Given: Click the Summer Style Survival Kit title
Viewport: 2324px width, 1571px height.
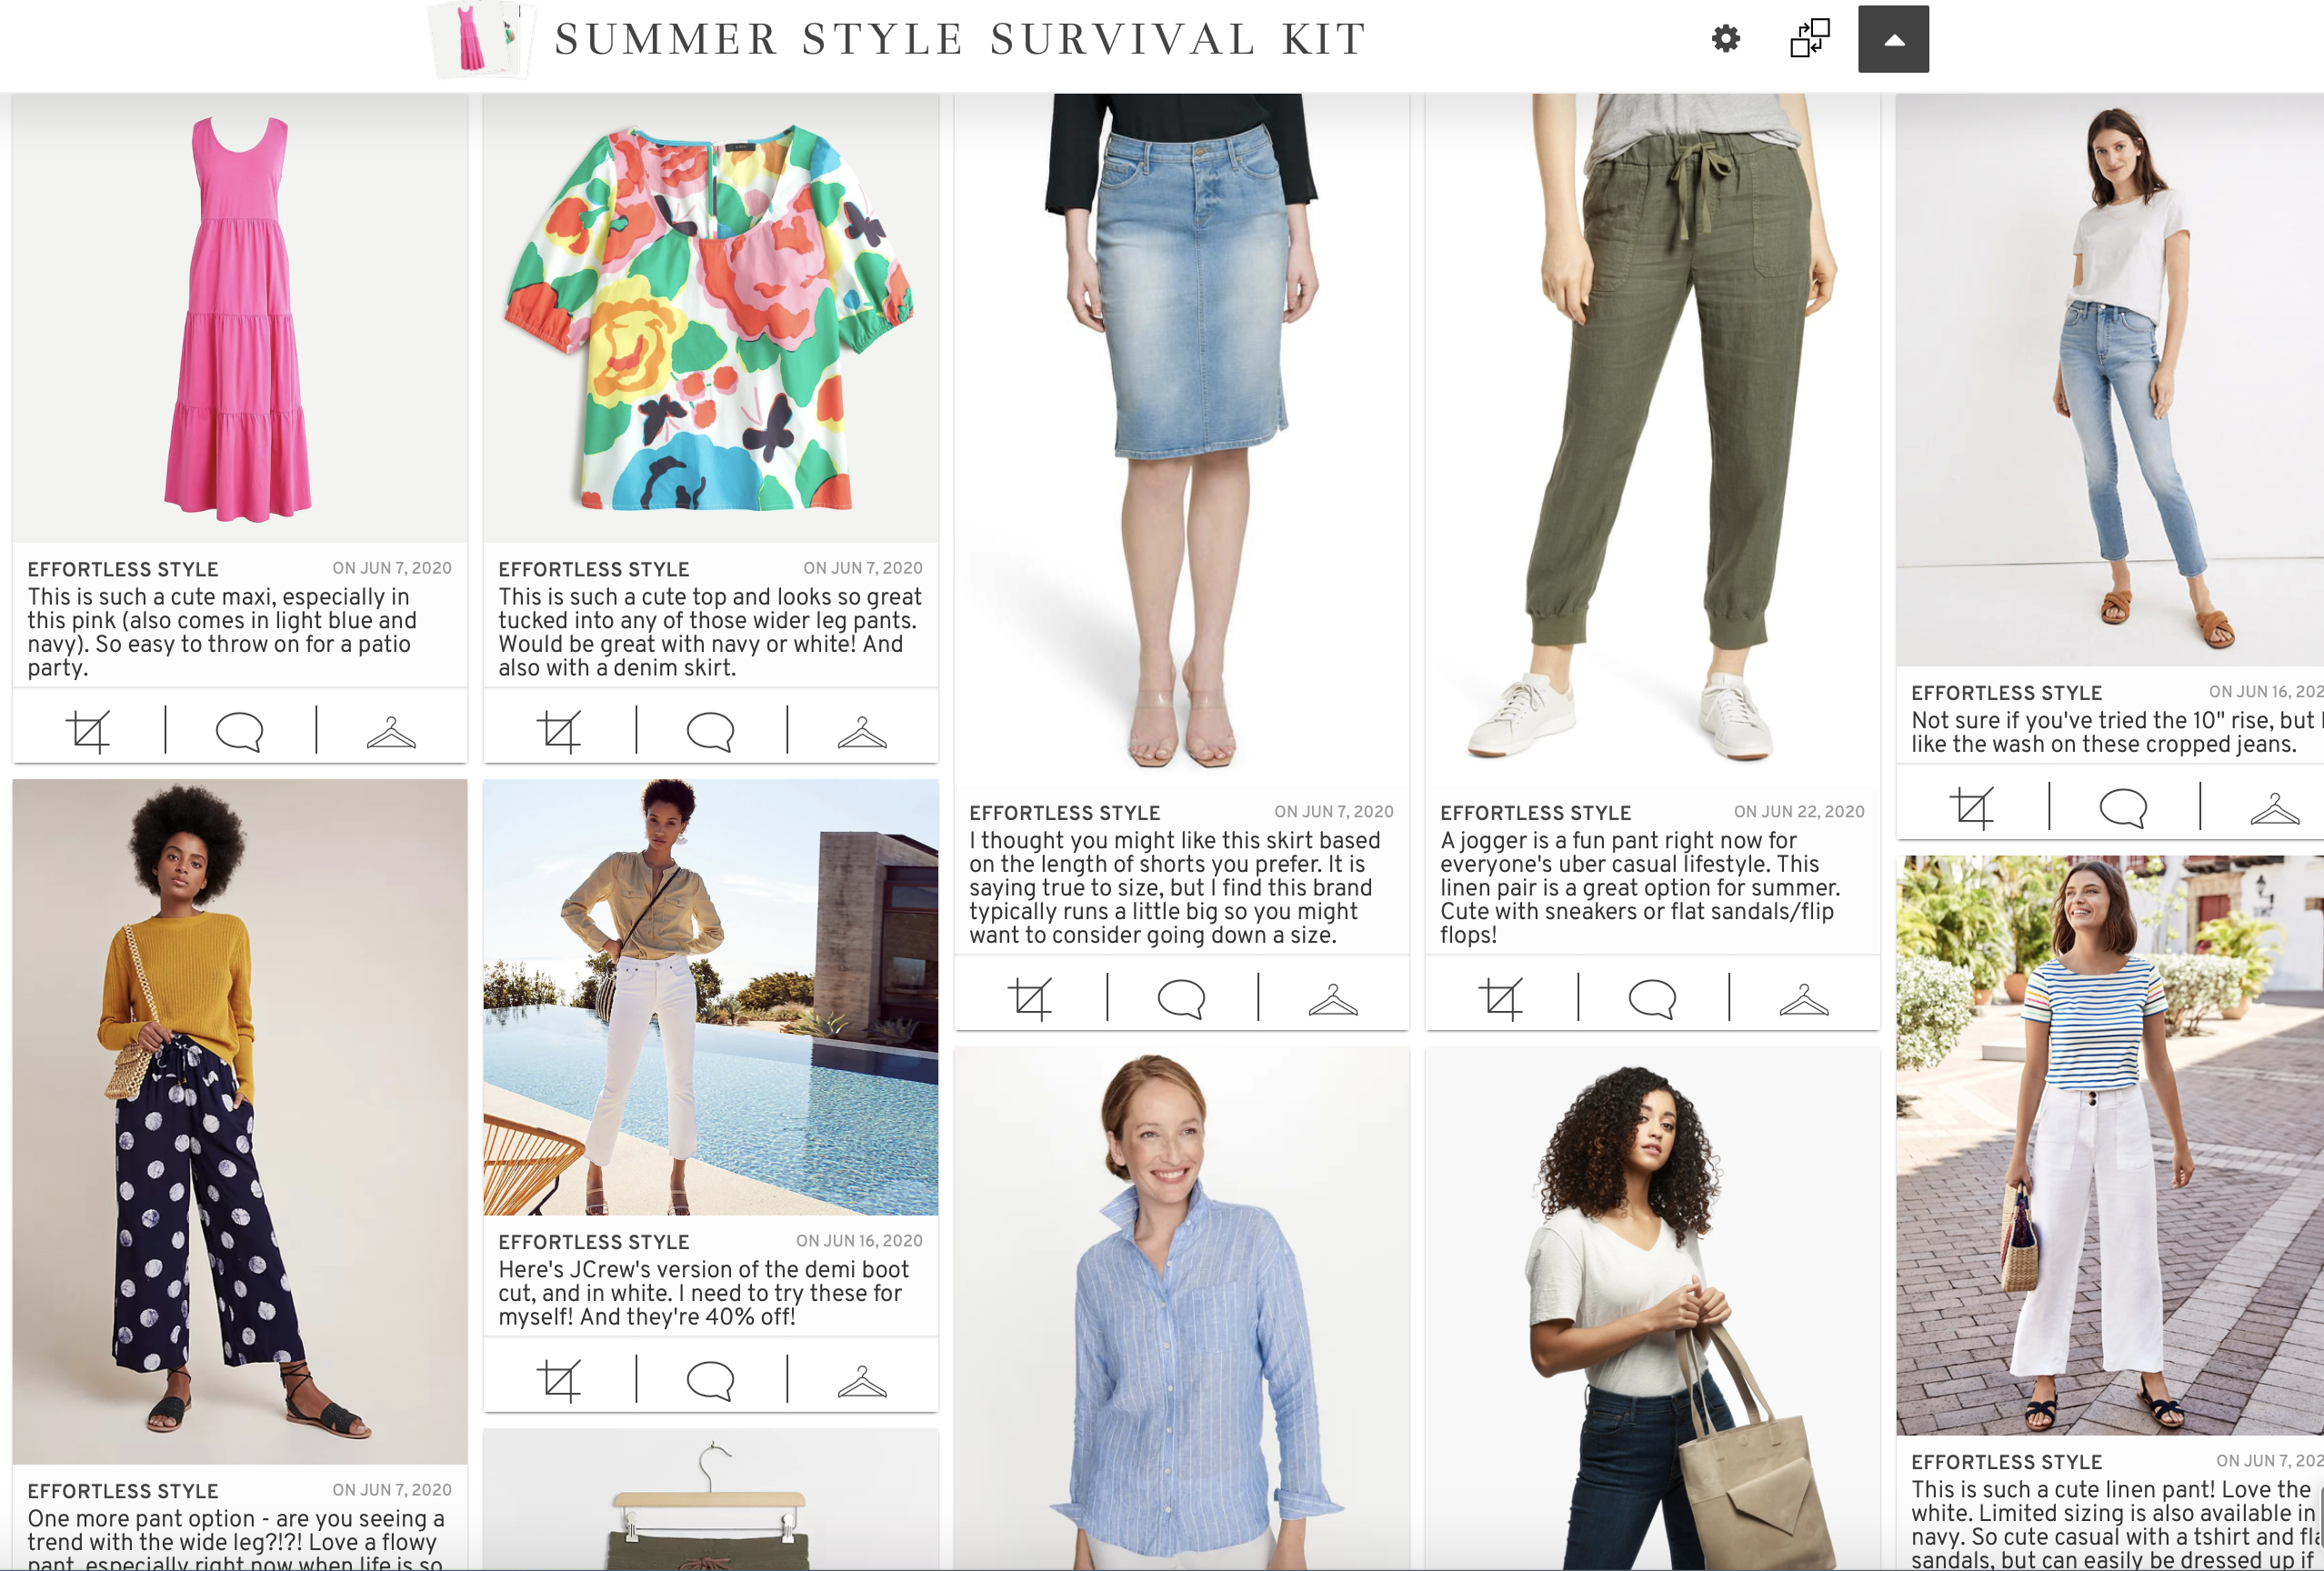Looking at the screenshot, I should [x=961, y=39].
